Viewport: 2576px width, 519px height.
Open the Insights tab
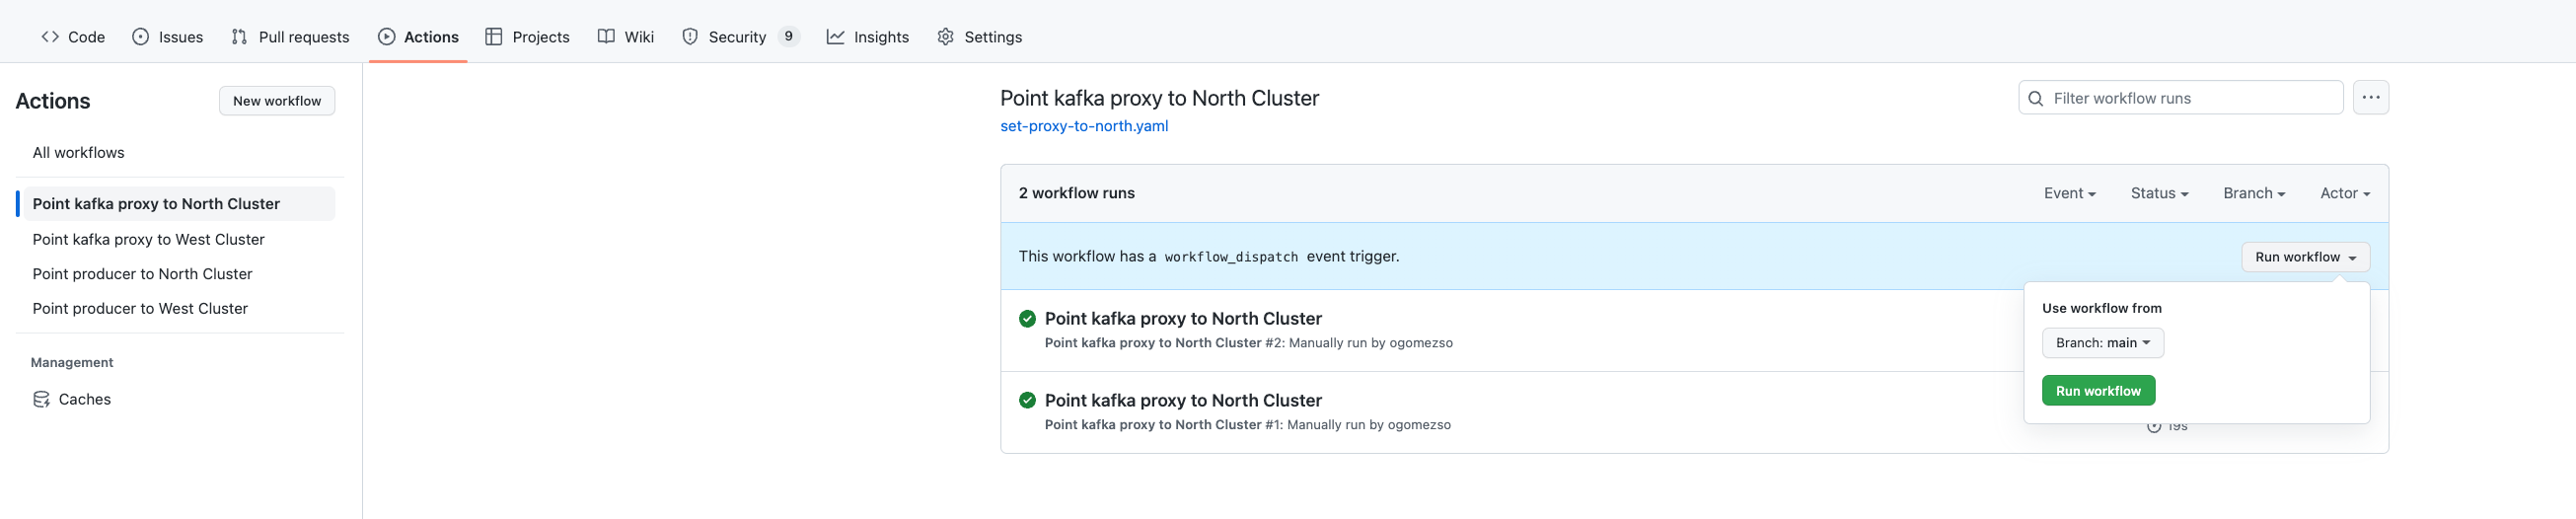click(x=868, y=37)
